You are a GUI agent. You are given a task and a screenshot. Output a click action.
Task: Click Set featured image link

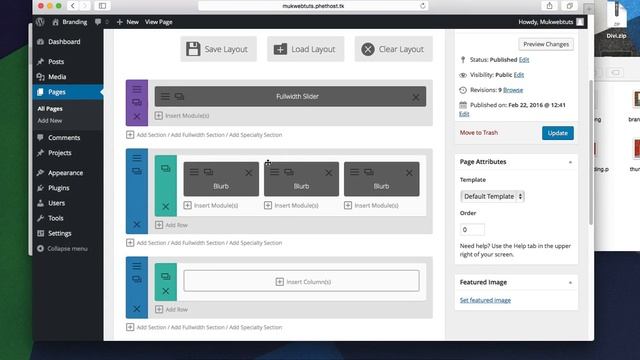coord(485,300)
